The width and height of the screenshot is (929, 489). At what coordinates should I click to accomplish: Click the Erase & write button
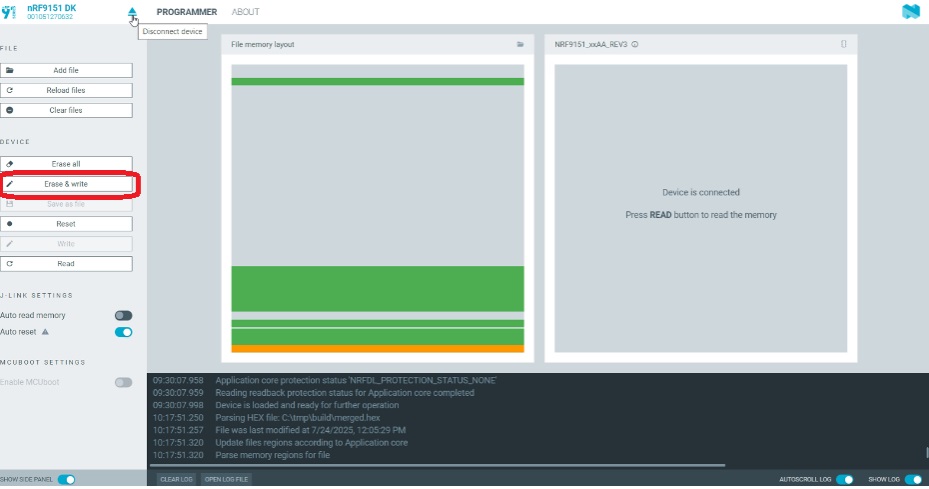[x=66, y=184]
